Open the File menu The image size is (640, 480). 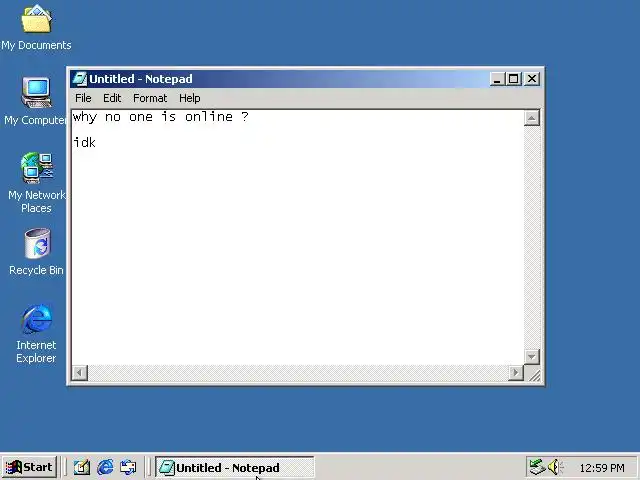coord(83,98)
